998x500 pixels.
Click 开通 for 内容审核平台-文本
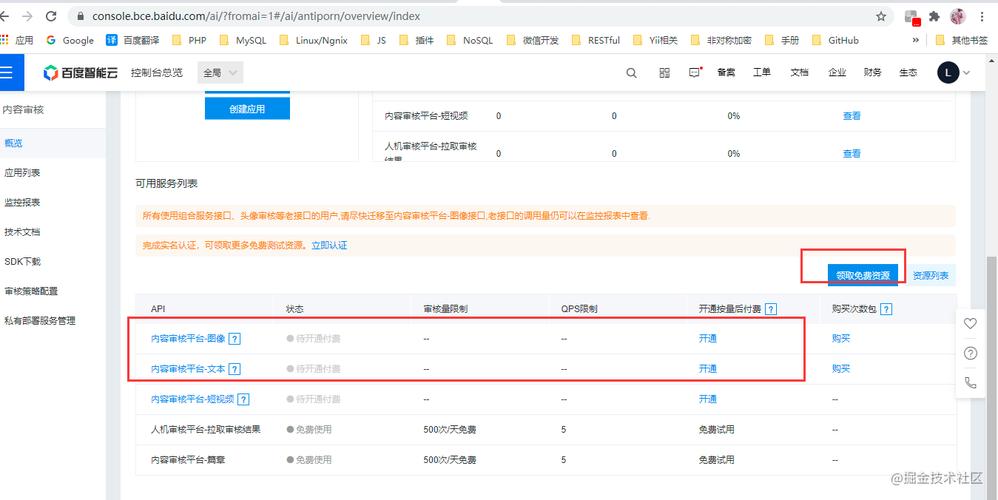pyautogui.click(x=708, y=368)
